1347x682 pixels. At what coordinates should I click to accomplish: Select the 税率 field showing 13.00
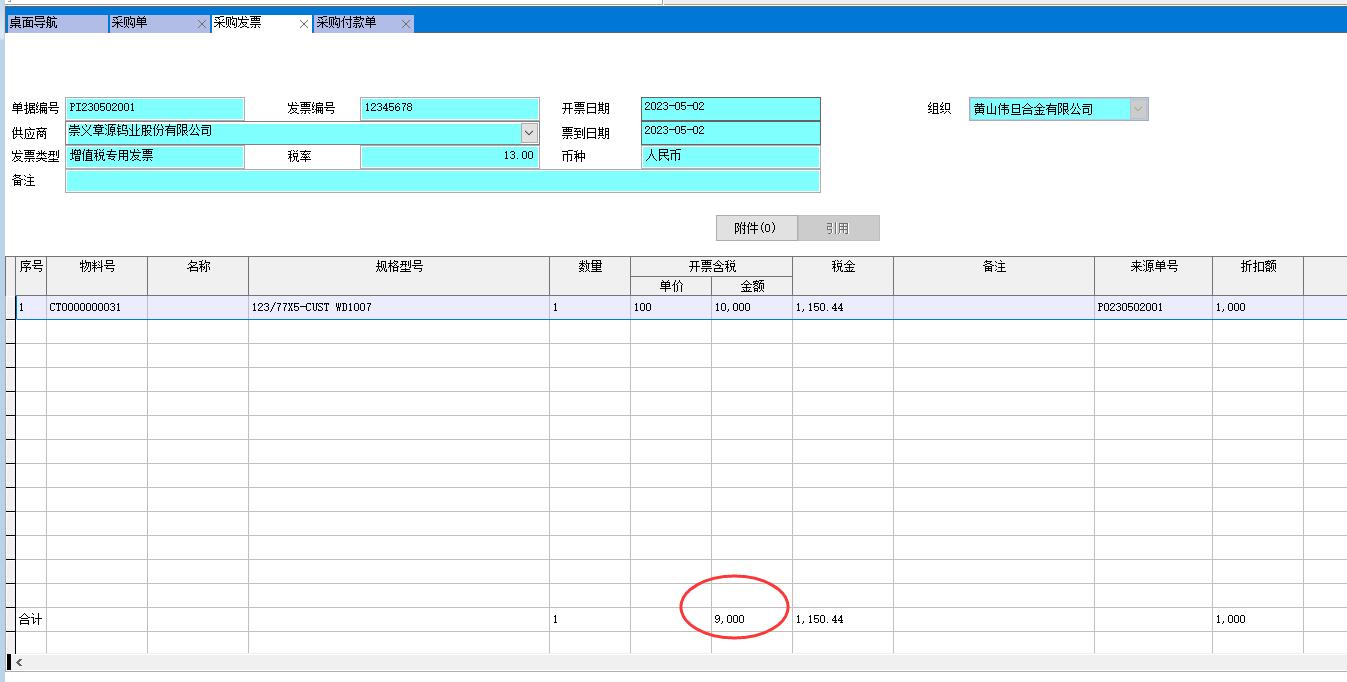click(x=449, y=157)
